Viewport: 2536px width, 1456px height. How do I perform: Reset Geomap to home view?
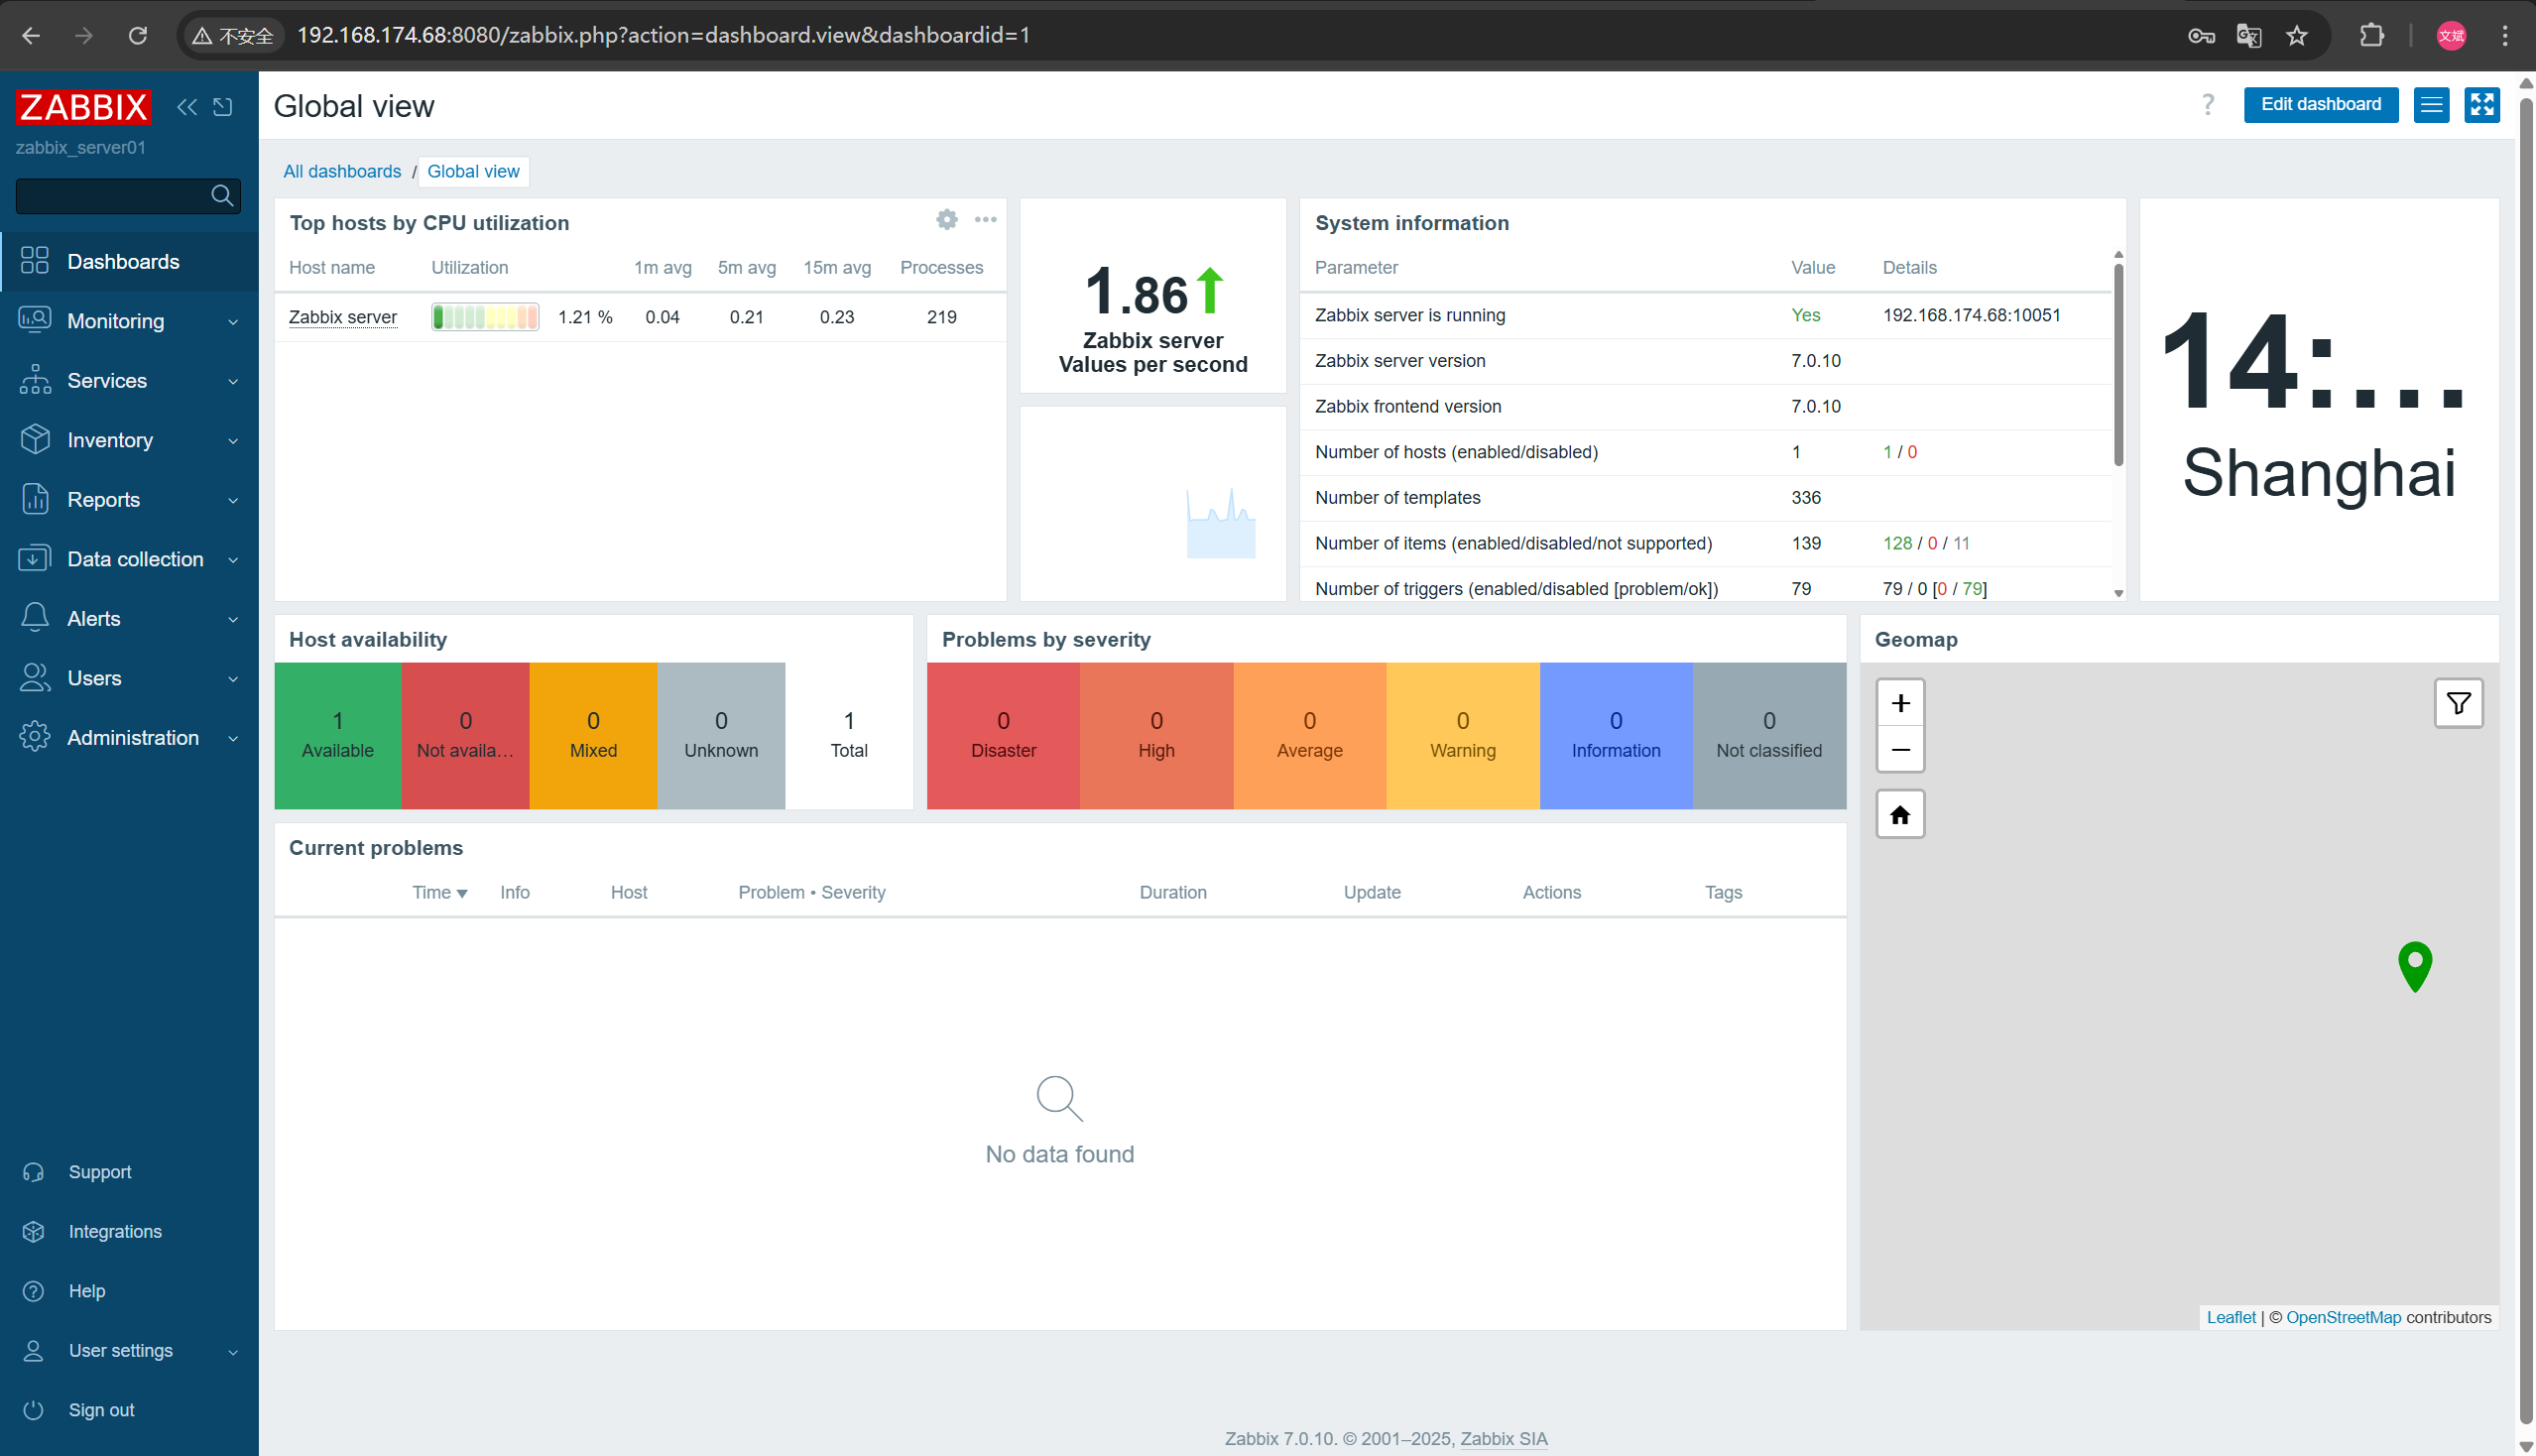(x=1900, y=814)
